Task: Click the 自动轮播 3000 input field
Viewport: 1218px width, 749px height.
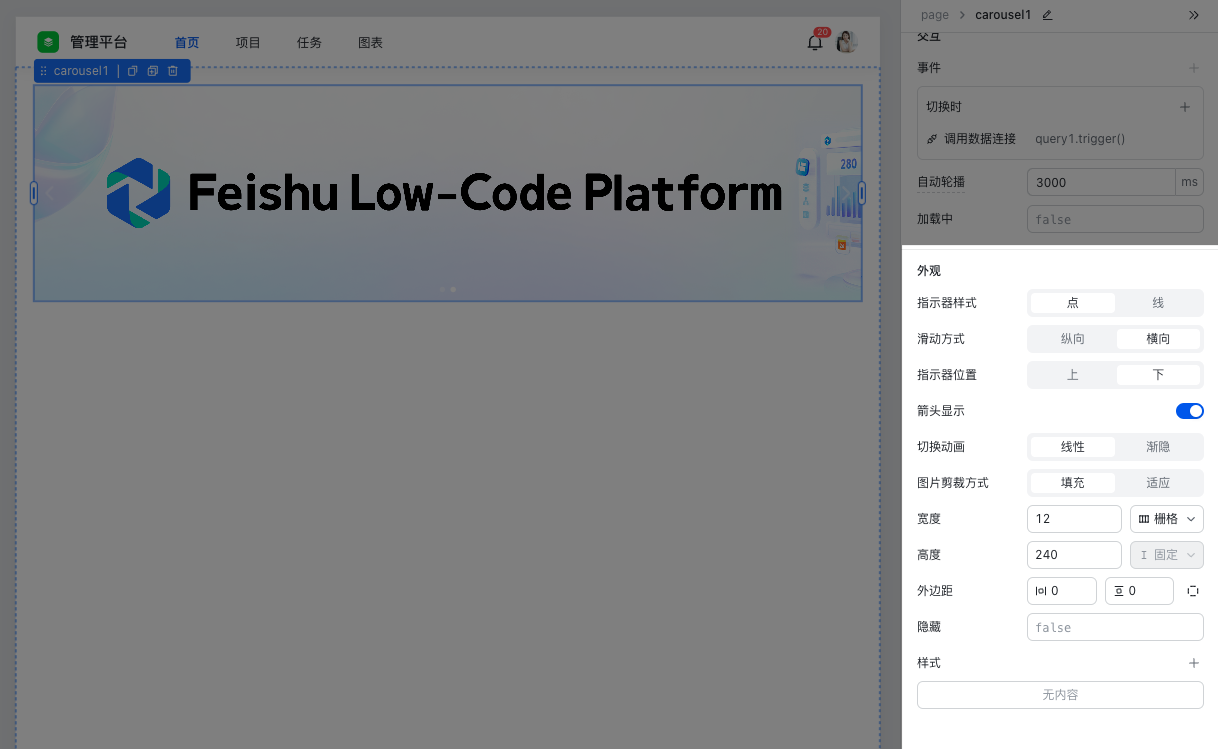Action: coord(1101,182)
